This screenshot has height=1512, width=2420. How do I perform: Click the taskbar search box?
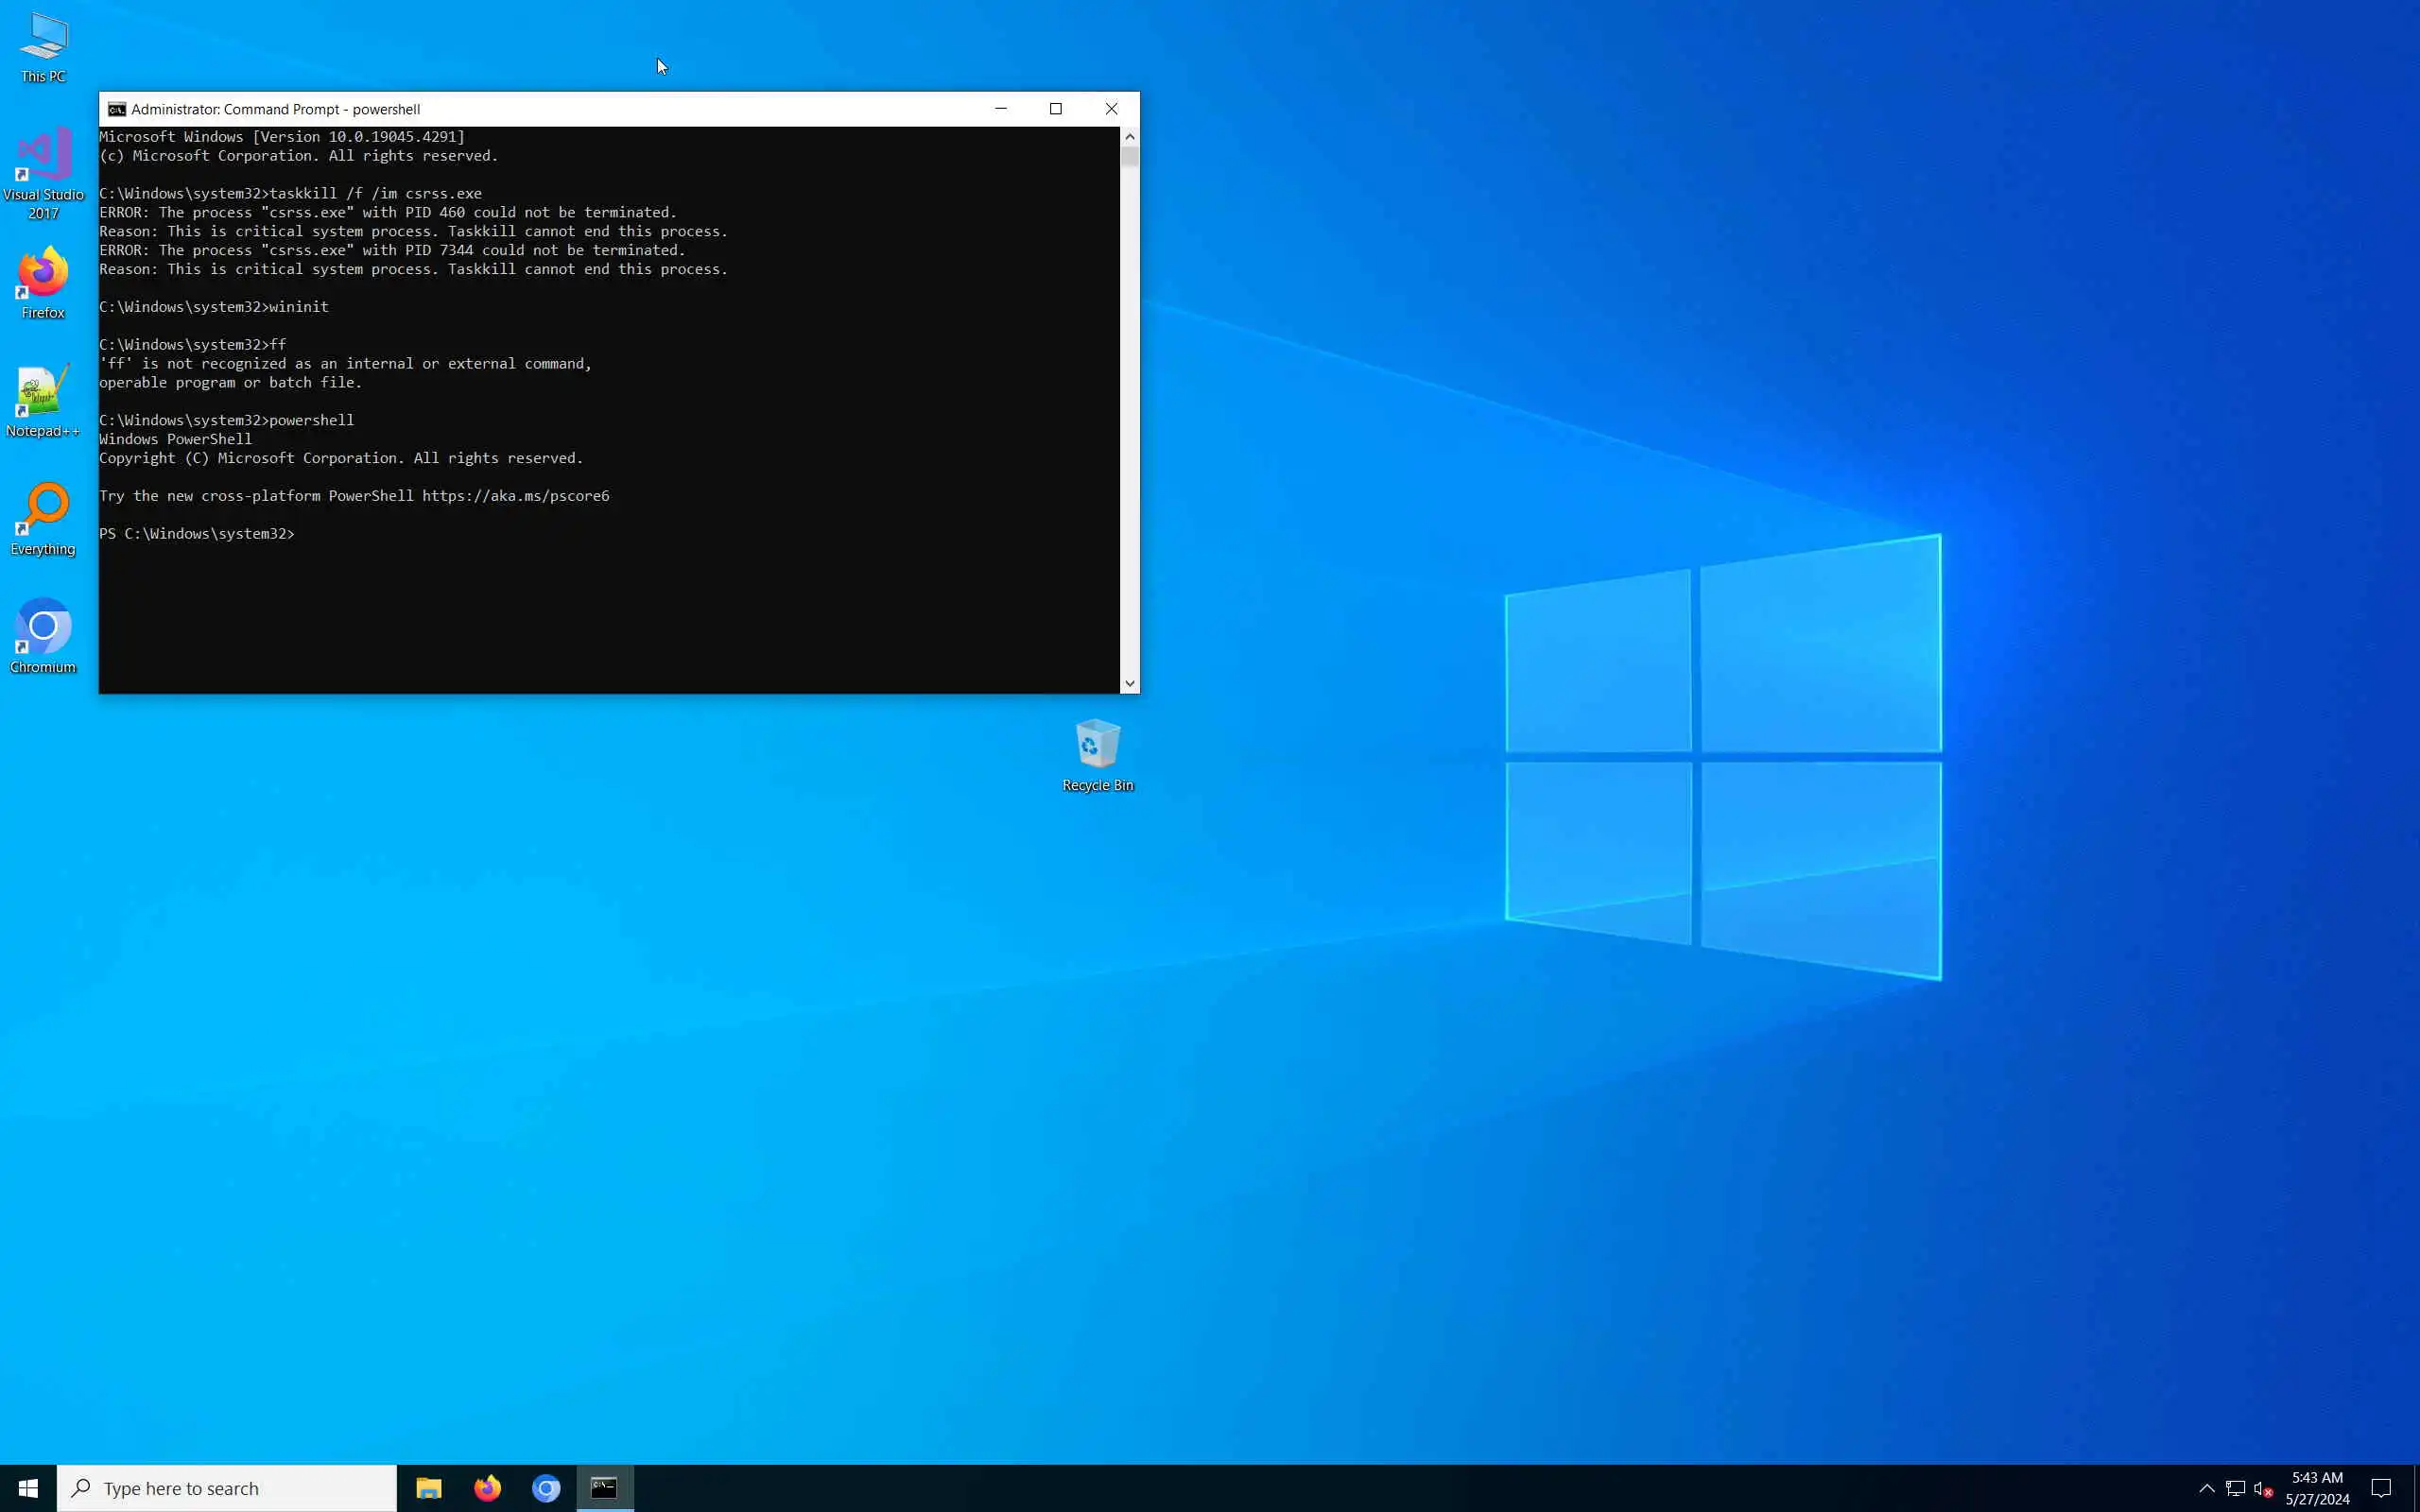[x=227, y=1488]
